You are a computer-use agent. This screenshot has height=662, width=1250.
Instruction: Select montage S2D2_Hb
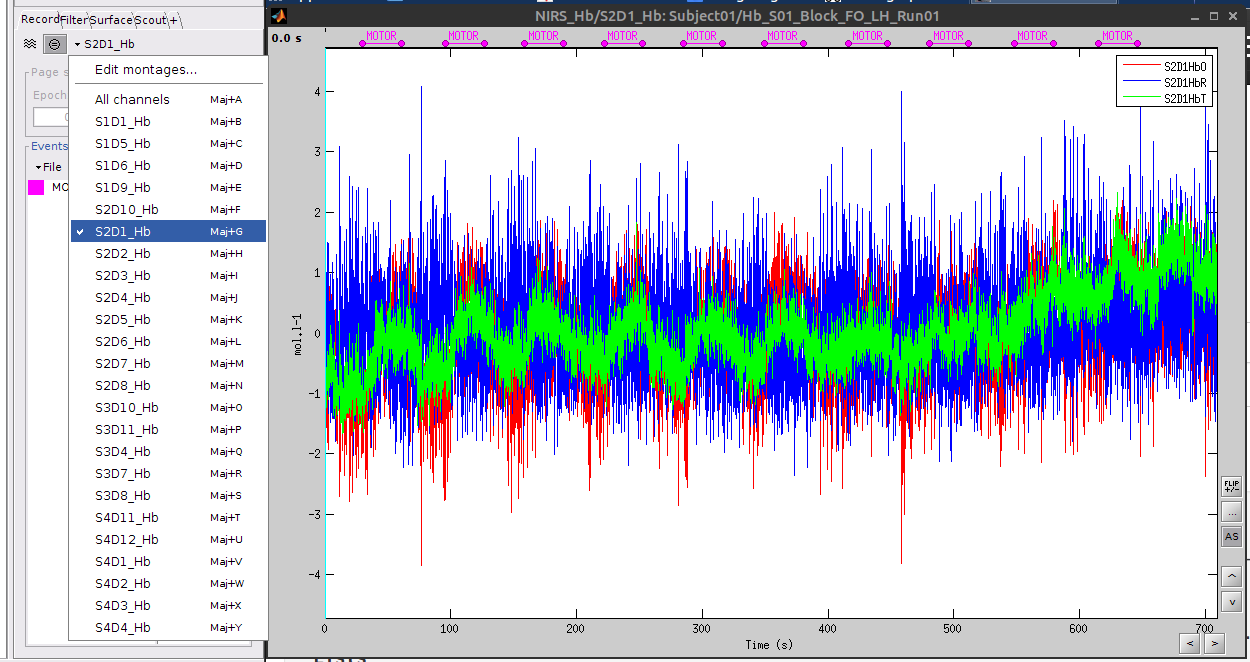[168, 253]
